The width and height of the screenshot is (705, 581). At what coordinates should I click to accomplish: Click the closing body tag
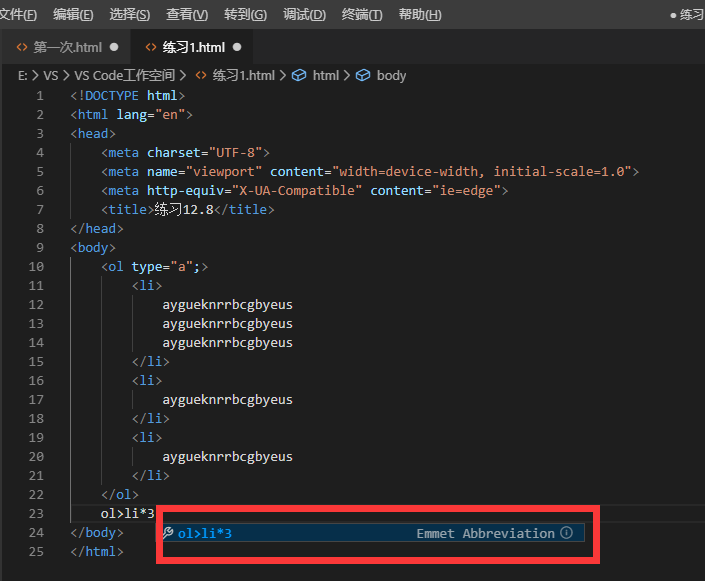pyautogui.click(x=97, y=533)
